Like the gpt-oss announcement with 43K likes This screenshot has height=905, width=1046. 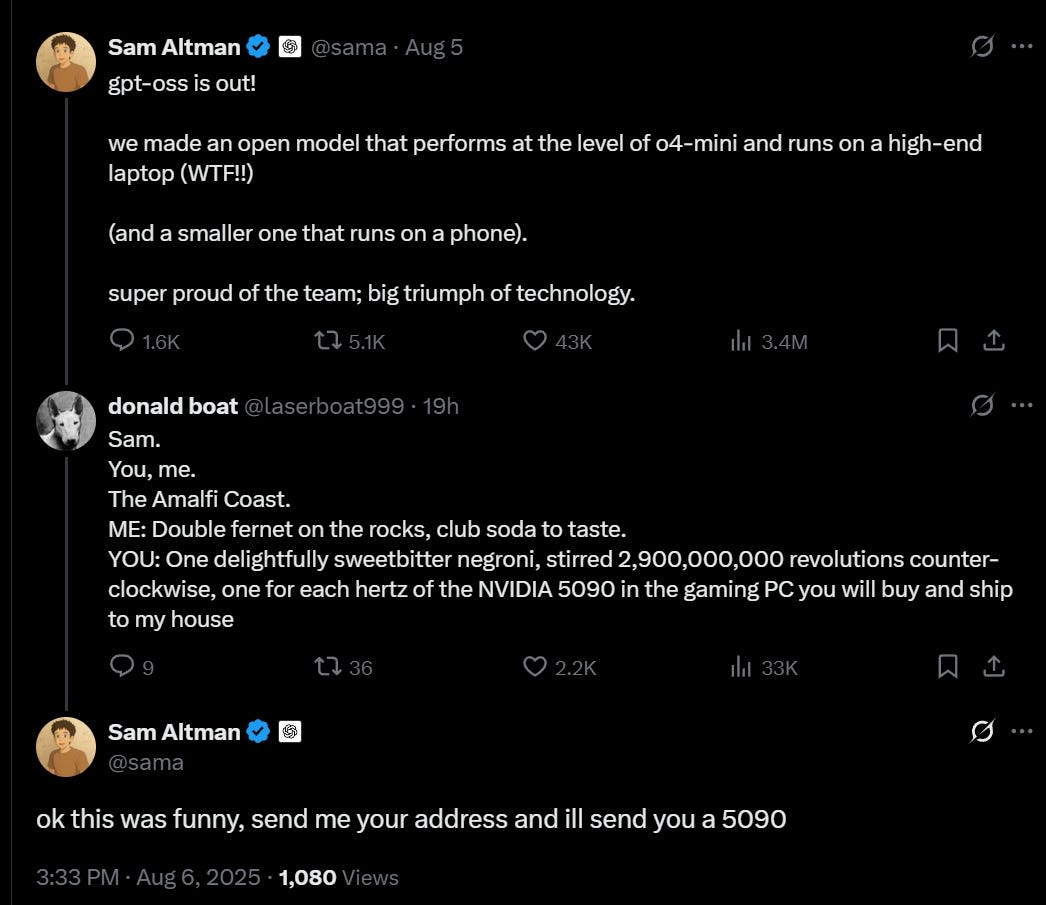[536, 341]
